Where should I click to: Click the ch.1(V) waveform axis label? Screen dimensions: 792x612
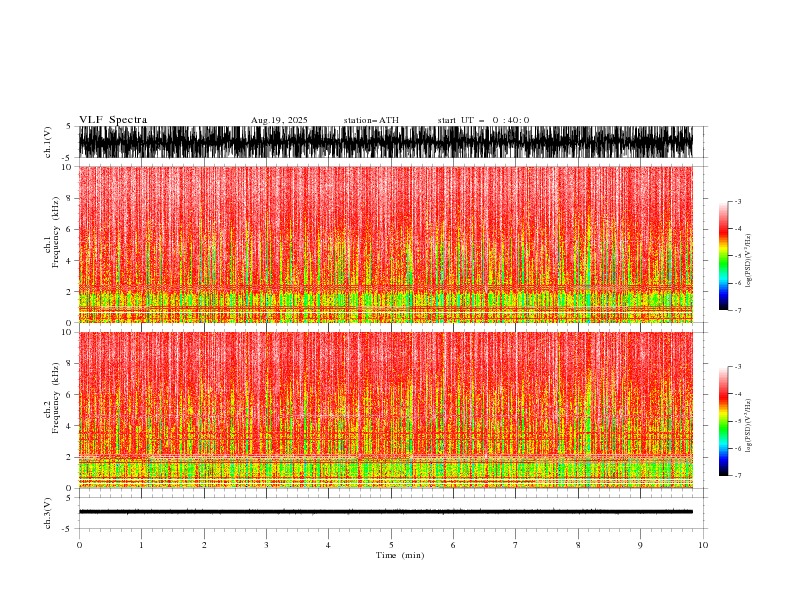click(x=48, y=142)
